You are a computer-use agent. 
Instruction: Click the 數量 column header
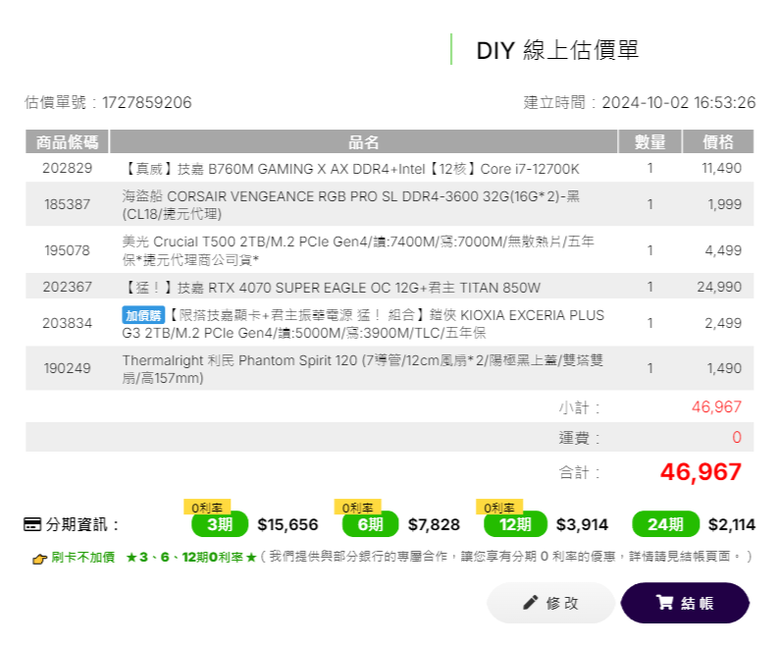pos(650,142)
